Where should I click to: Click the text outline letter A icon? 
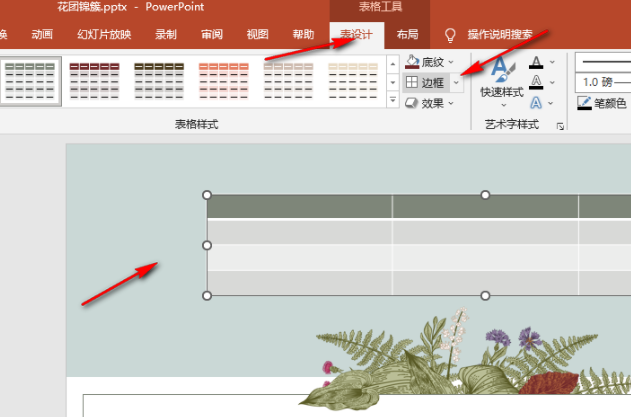pos(537,83)
